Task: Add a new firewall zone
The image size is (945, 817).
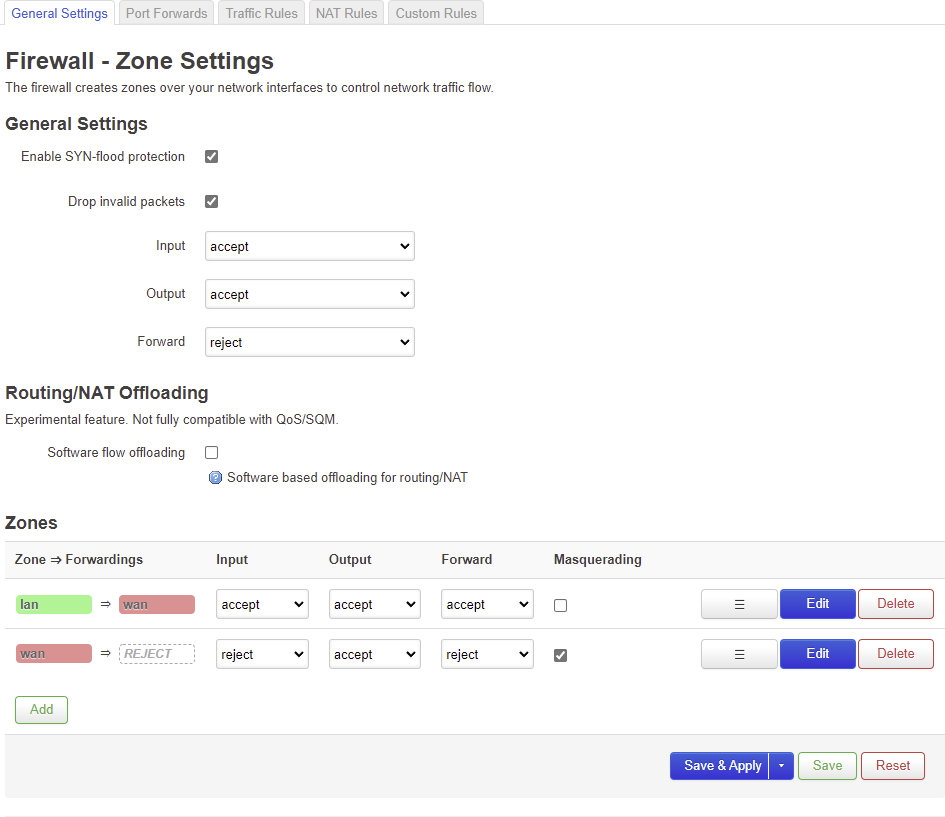Action: click(x=41, y=709)
